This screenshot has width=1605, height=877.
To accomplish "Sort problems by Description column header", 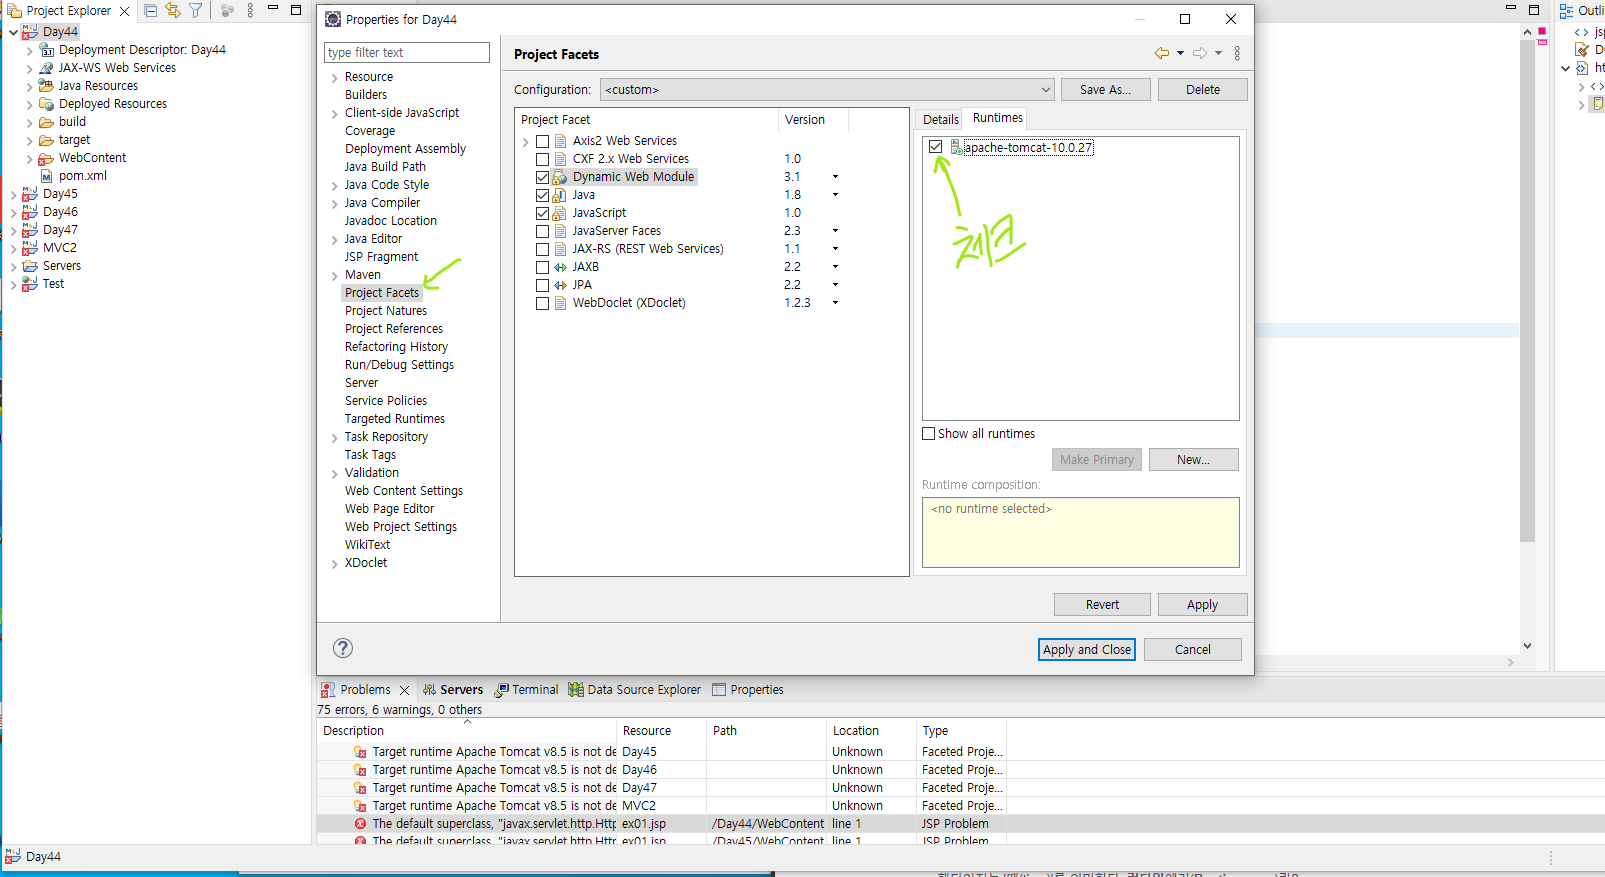I will (465, 731).
